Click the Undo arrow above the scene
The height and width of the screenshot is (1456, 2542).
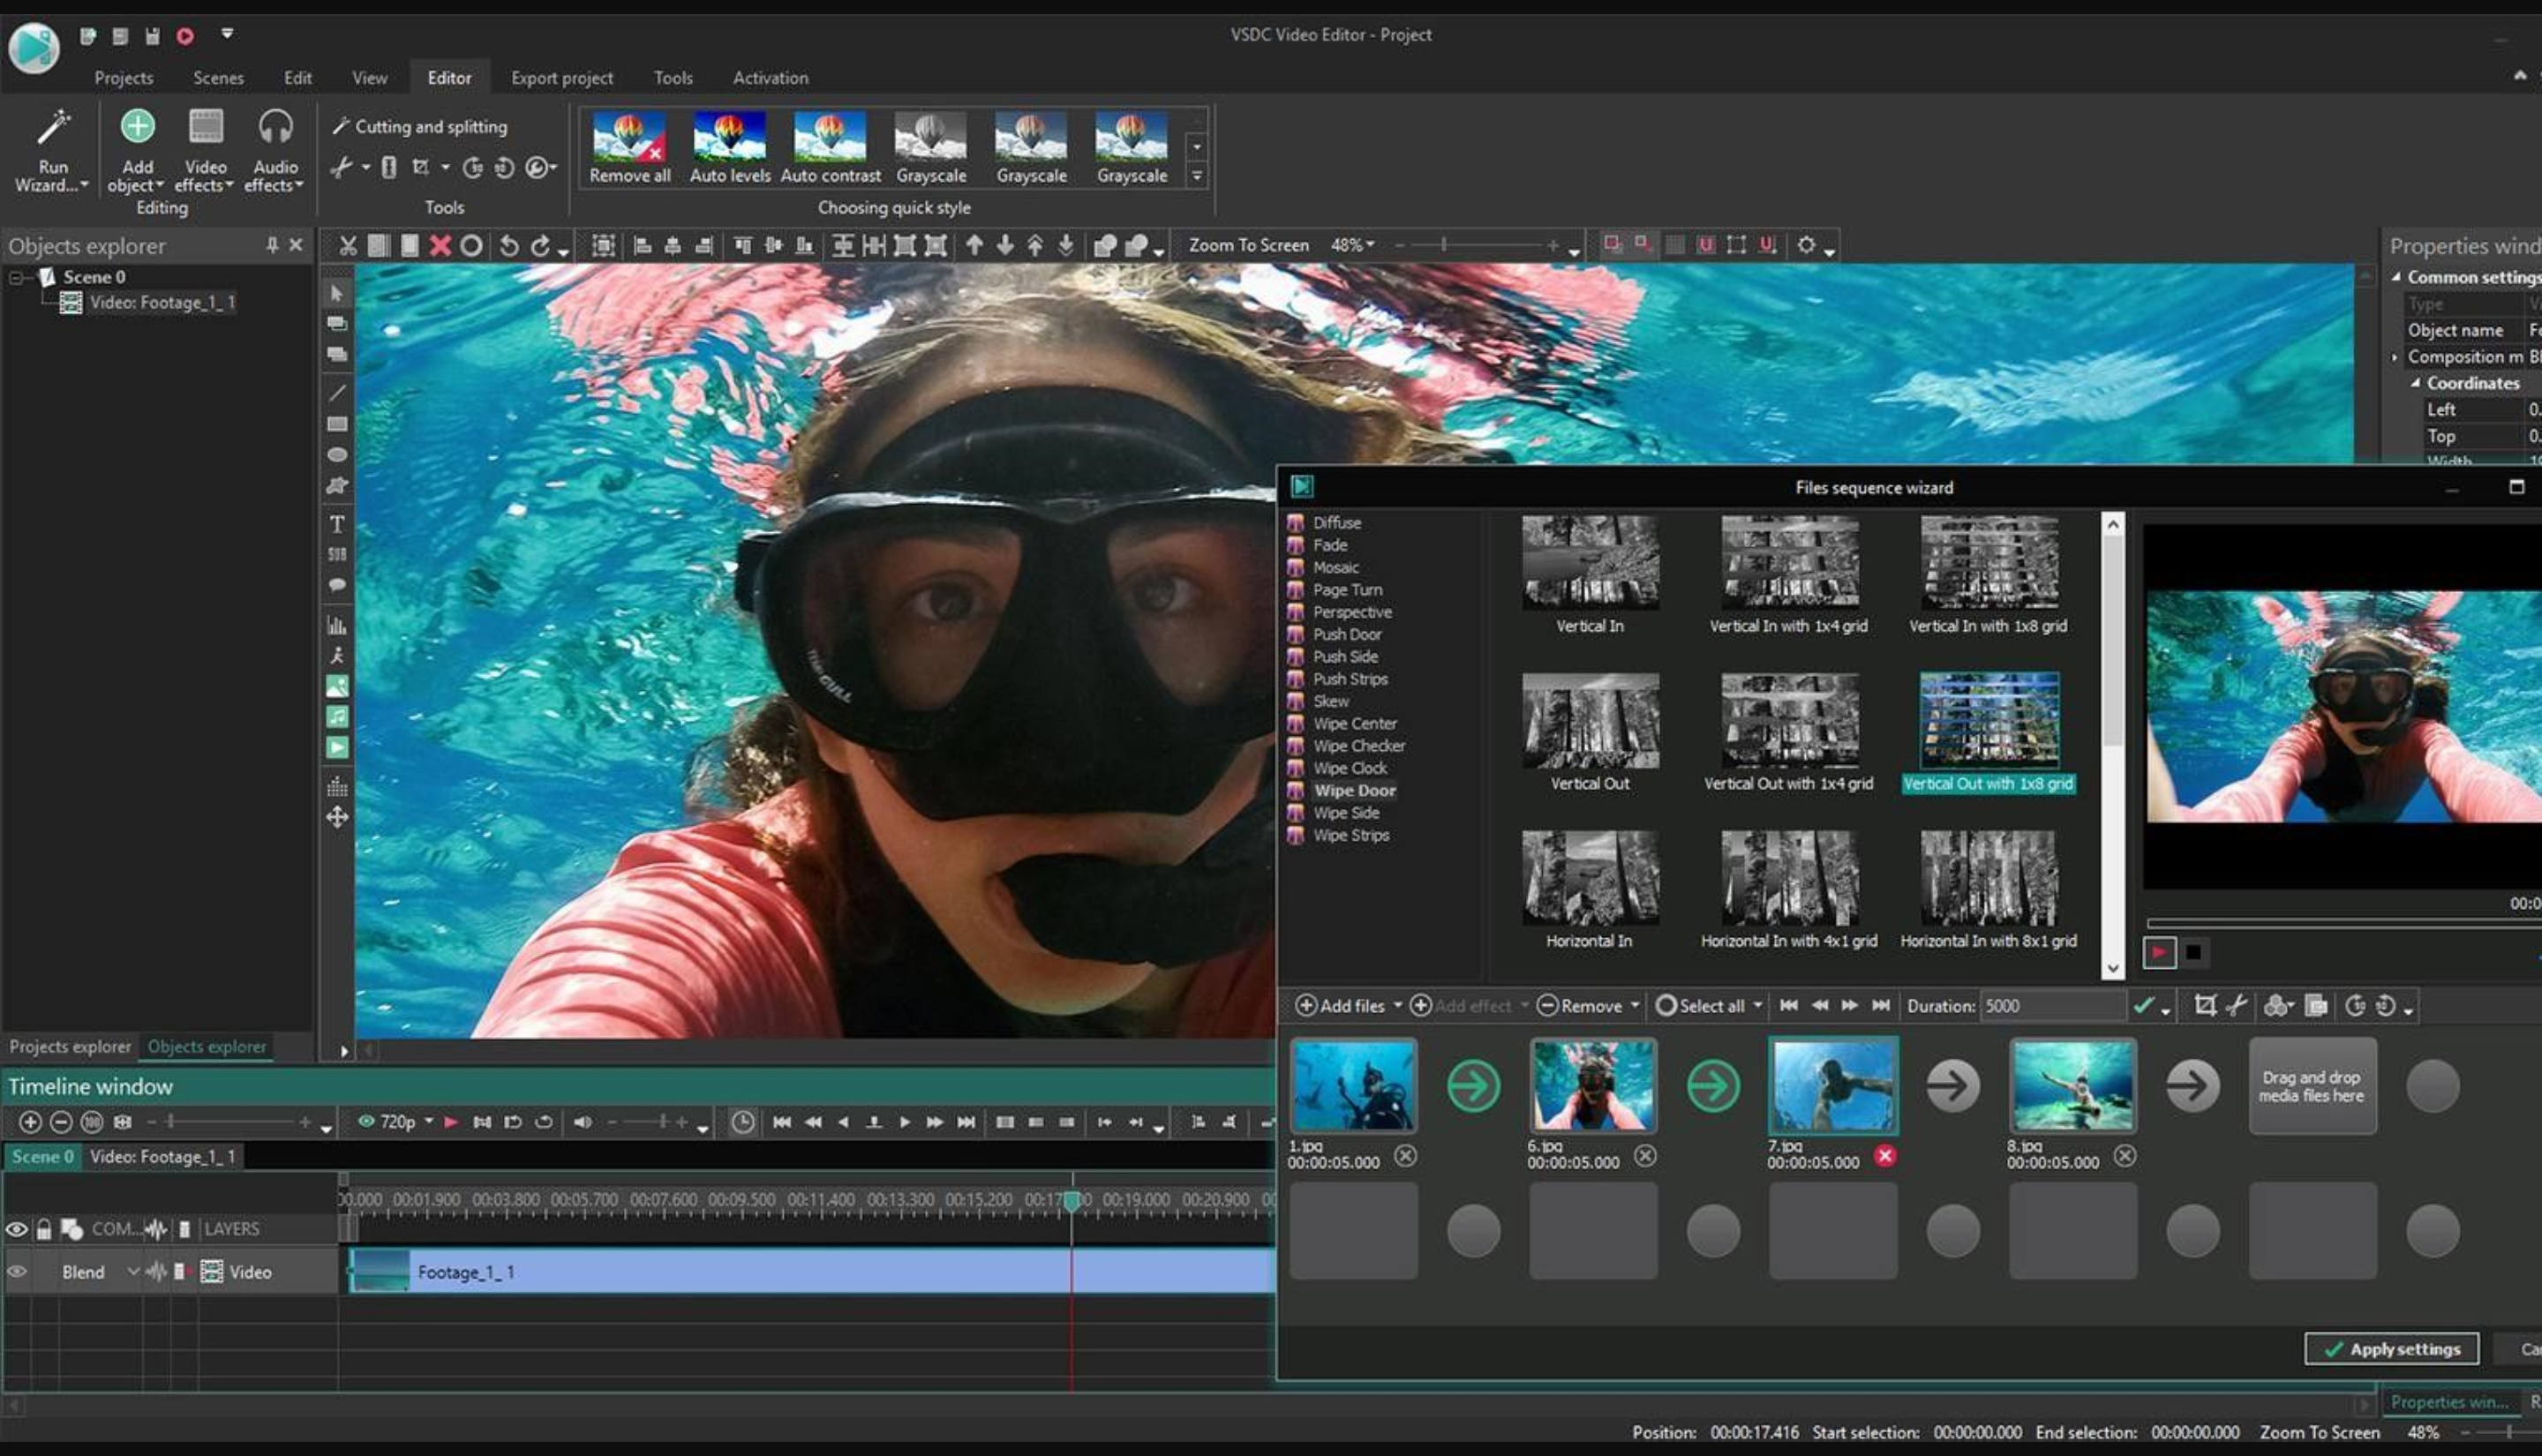(x=508, y=245)
